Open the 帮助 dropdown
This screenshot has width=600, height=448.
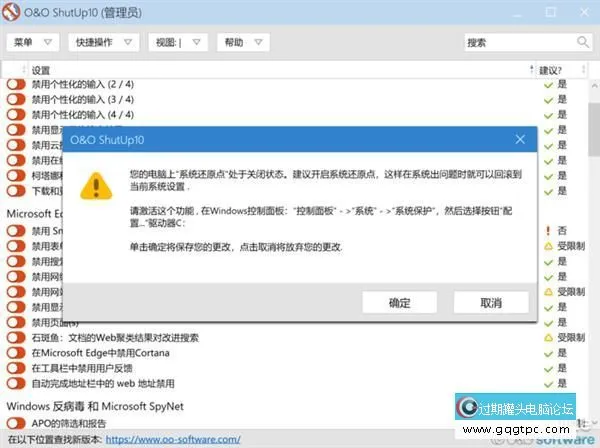click(x=243, y=42)
